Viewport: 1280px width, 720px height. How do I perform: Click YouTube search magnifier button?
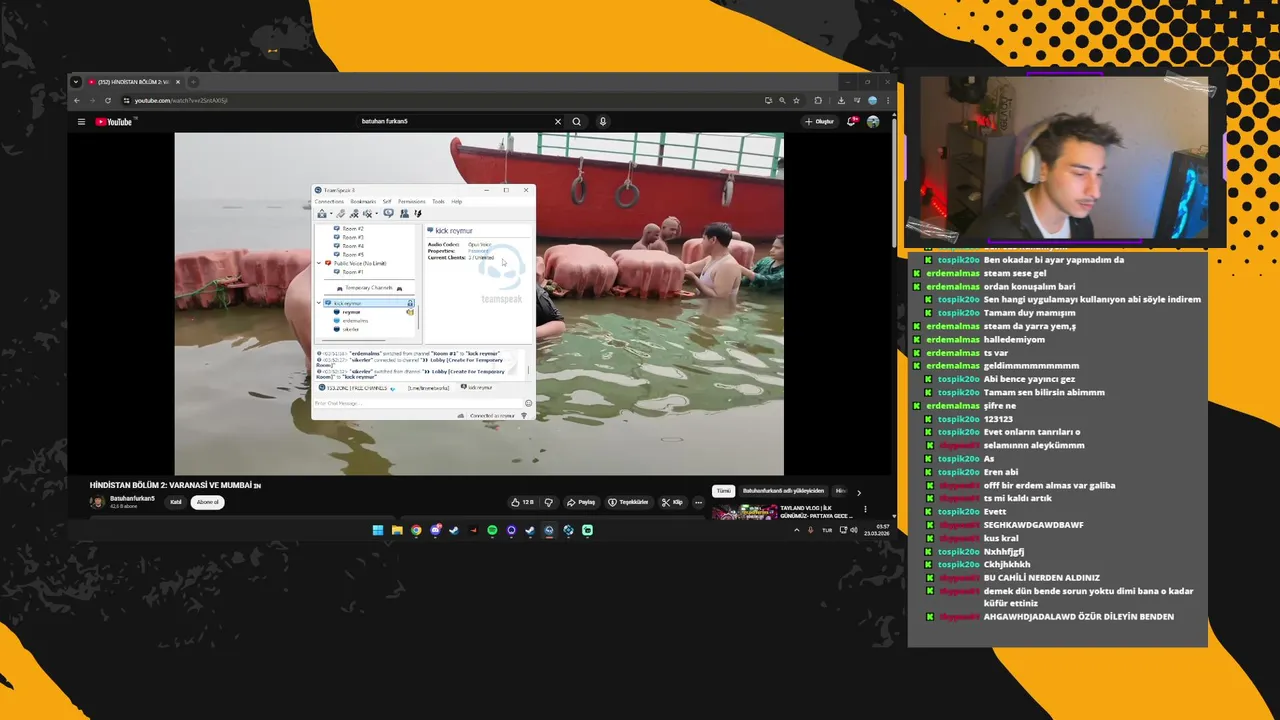point(576,122)
